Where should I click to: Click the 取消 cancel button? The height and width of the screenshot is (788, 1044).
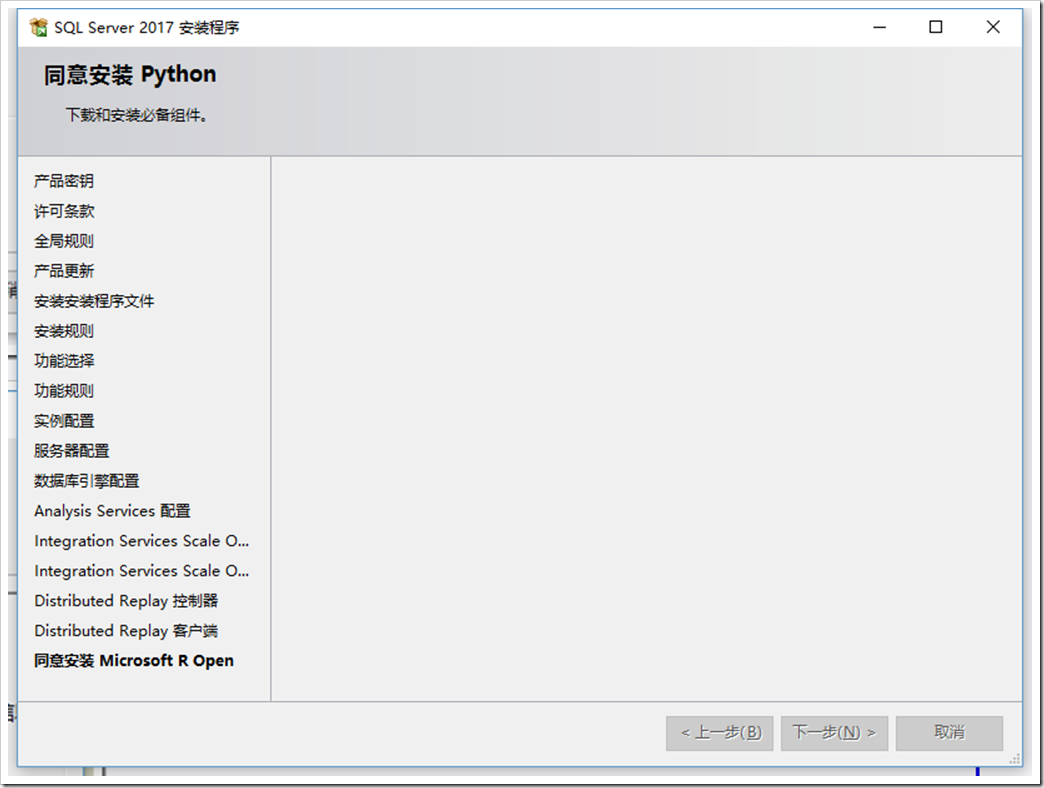(949, 733)
